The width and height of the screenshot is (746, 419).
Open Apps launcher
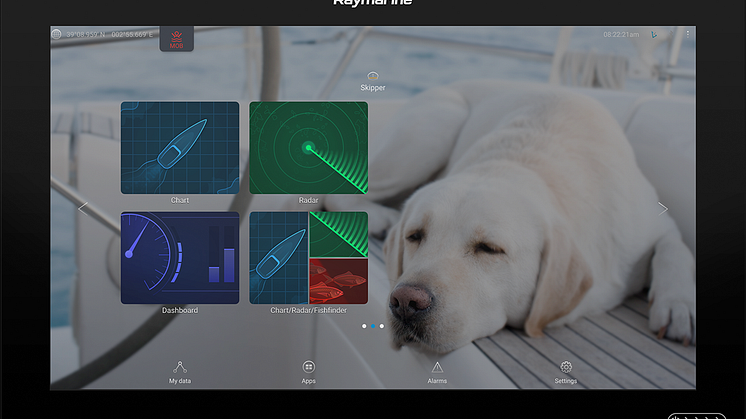[x=308, y=372]
